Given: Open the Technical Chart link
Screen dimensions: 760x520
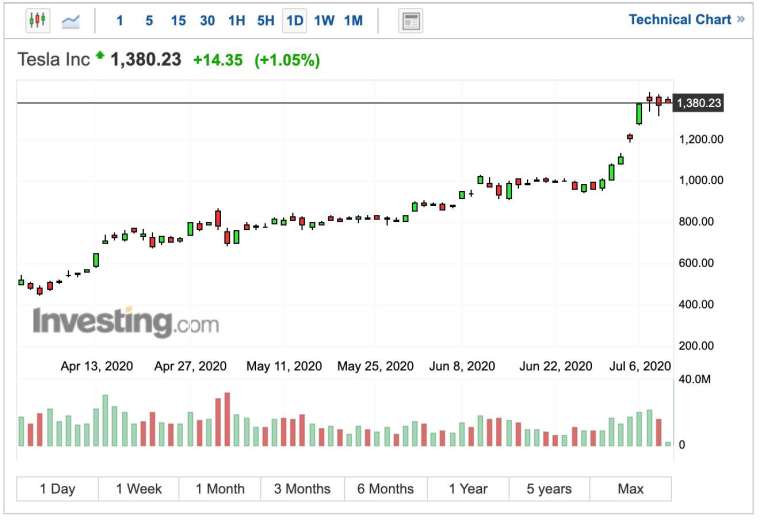Looking at the screenshot, I should coord(686,19).
